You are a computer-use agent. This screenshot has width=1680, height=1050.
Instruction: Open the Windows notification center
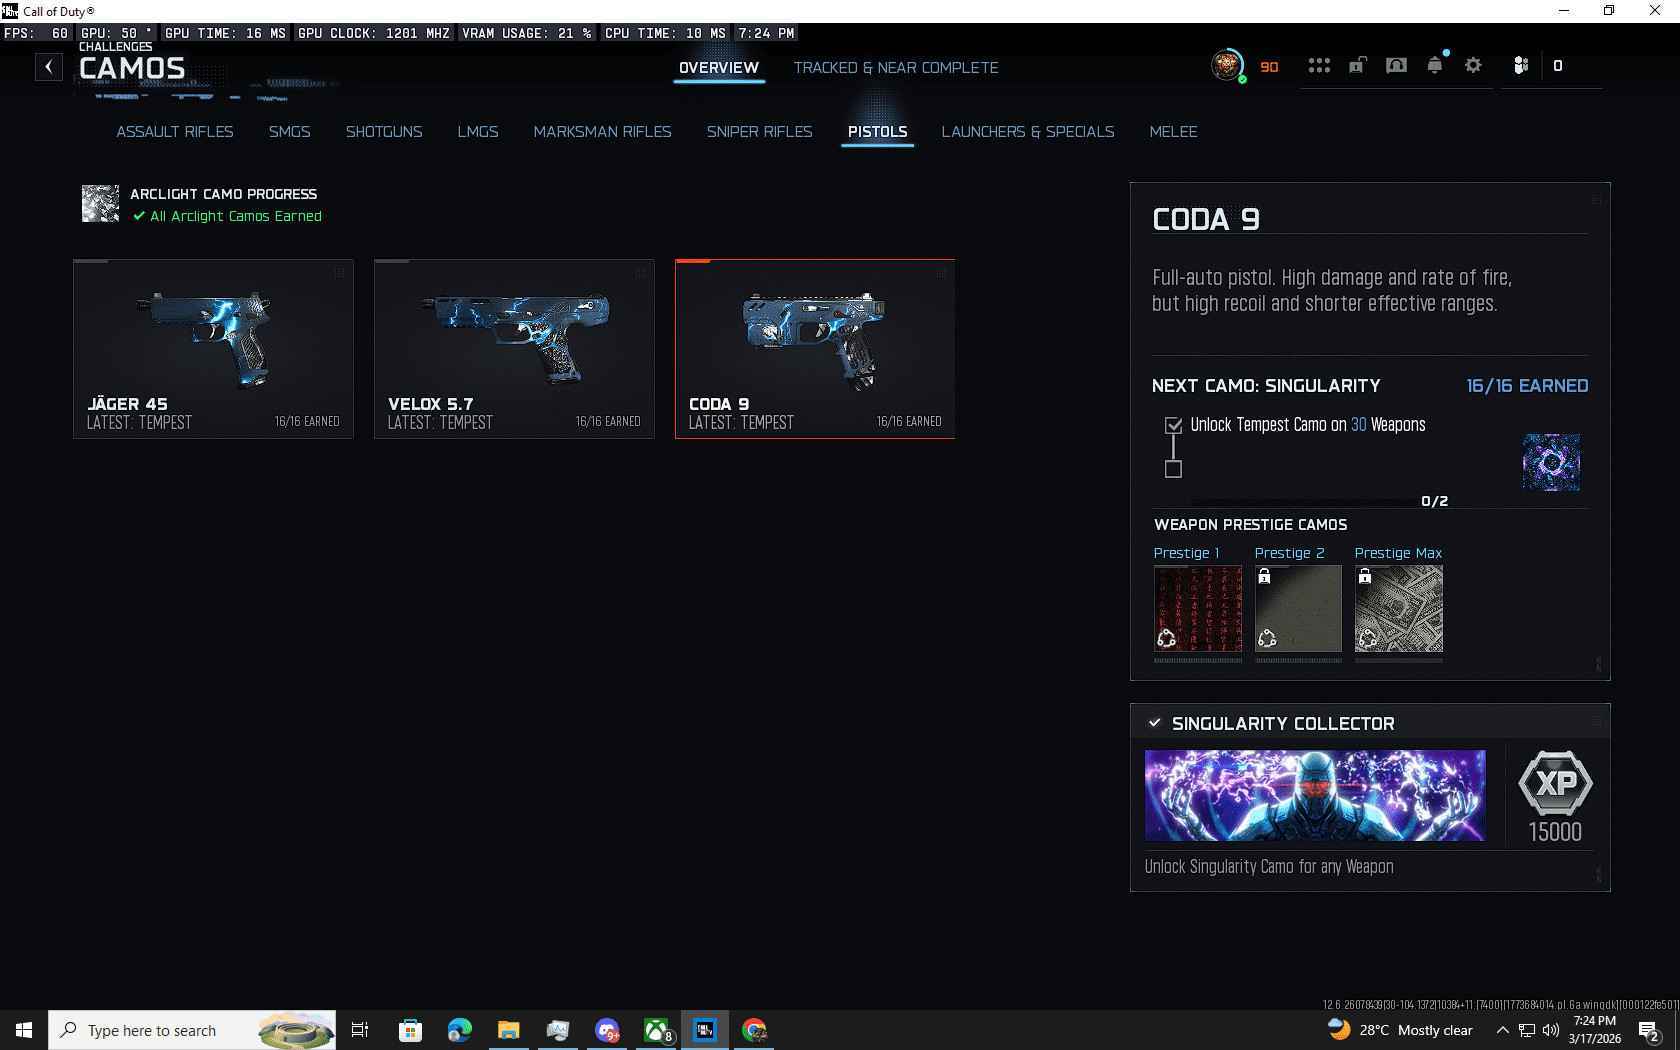pyautogui.click(x=1650, y=1030)
